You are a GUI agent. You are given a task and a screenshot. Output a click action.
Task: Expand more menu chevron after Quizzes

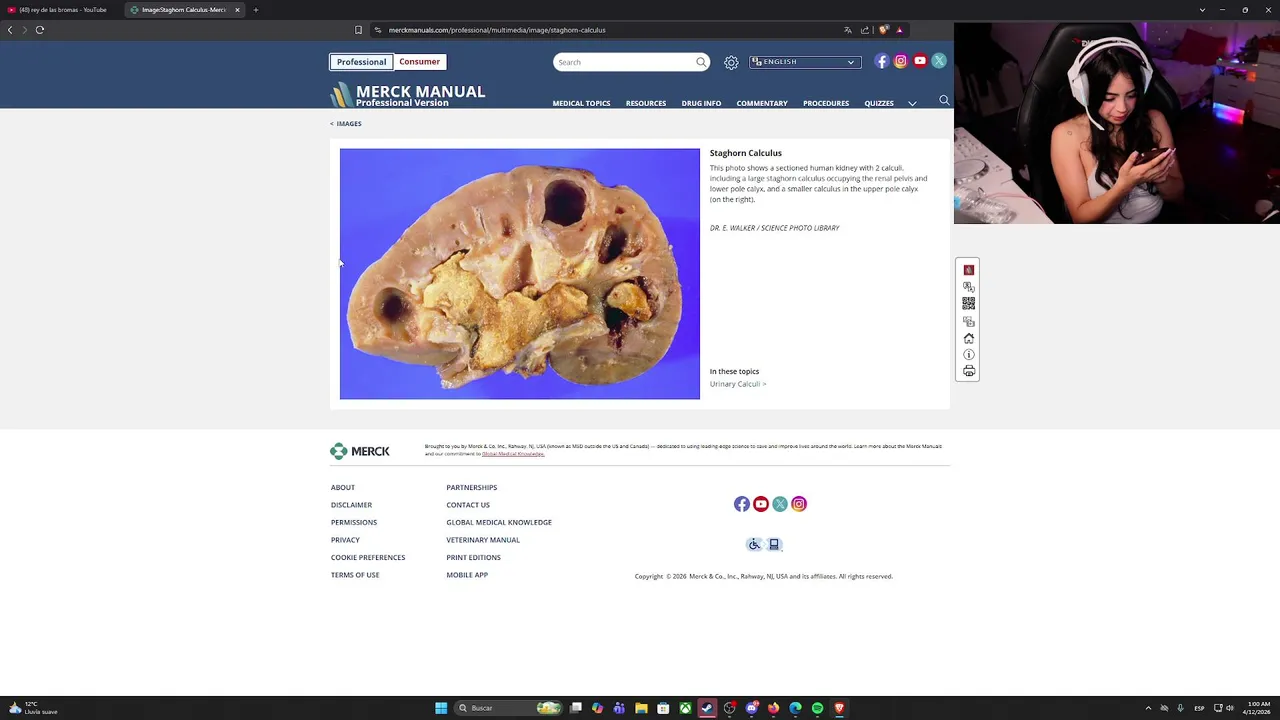tap(912, 103)
